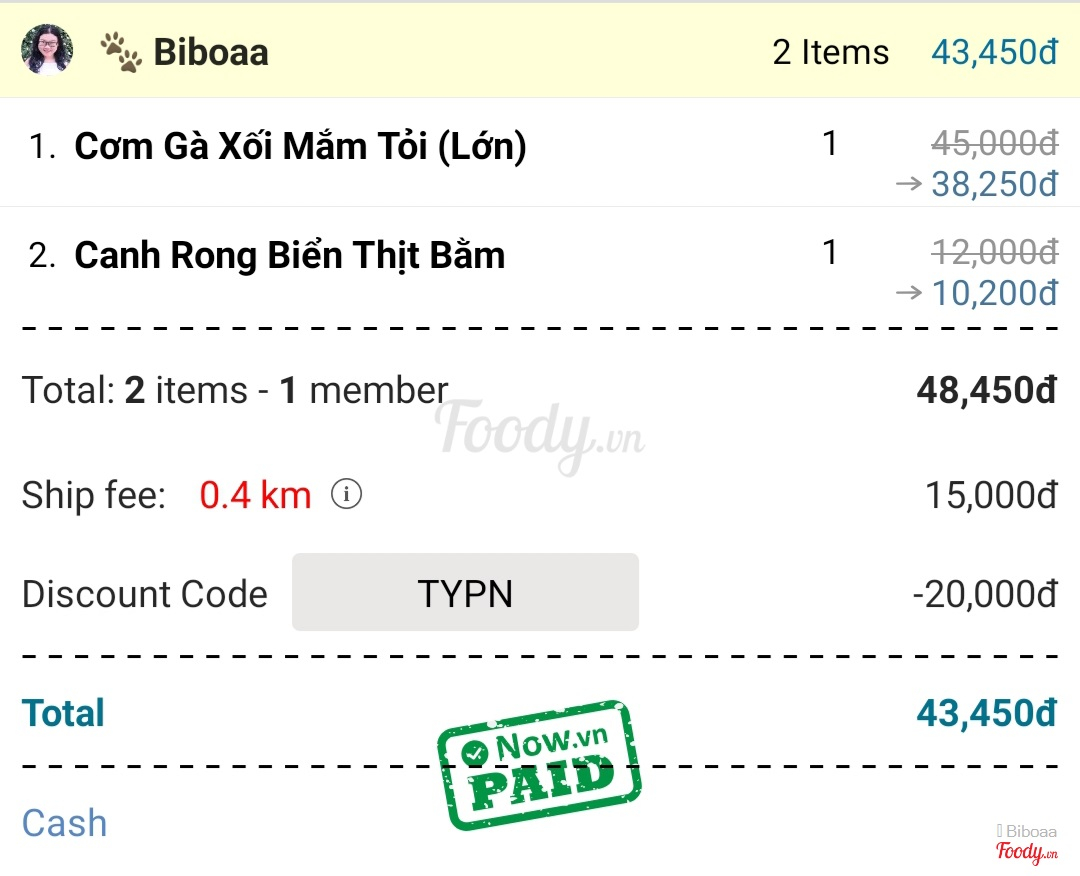Click the final Total label

(x=63, y=713)
